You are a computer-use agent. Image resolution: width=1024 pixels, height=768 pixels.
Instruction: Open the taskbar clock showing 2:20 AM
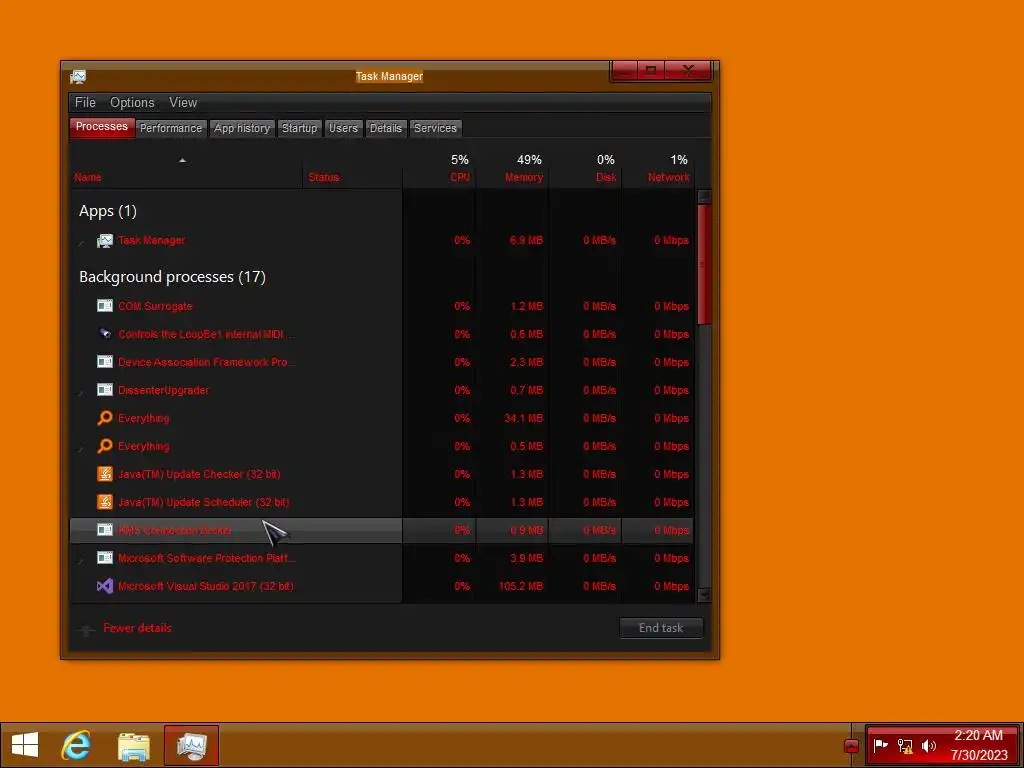978,745
